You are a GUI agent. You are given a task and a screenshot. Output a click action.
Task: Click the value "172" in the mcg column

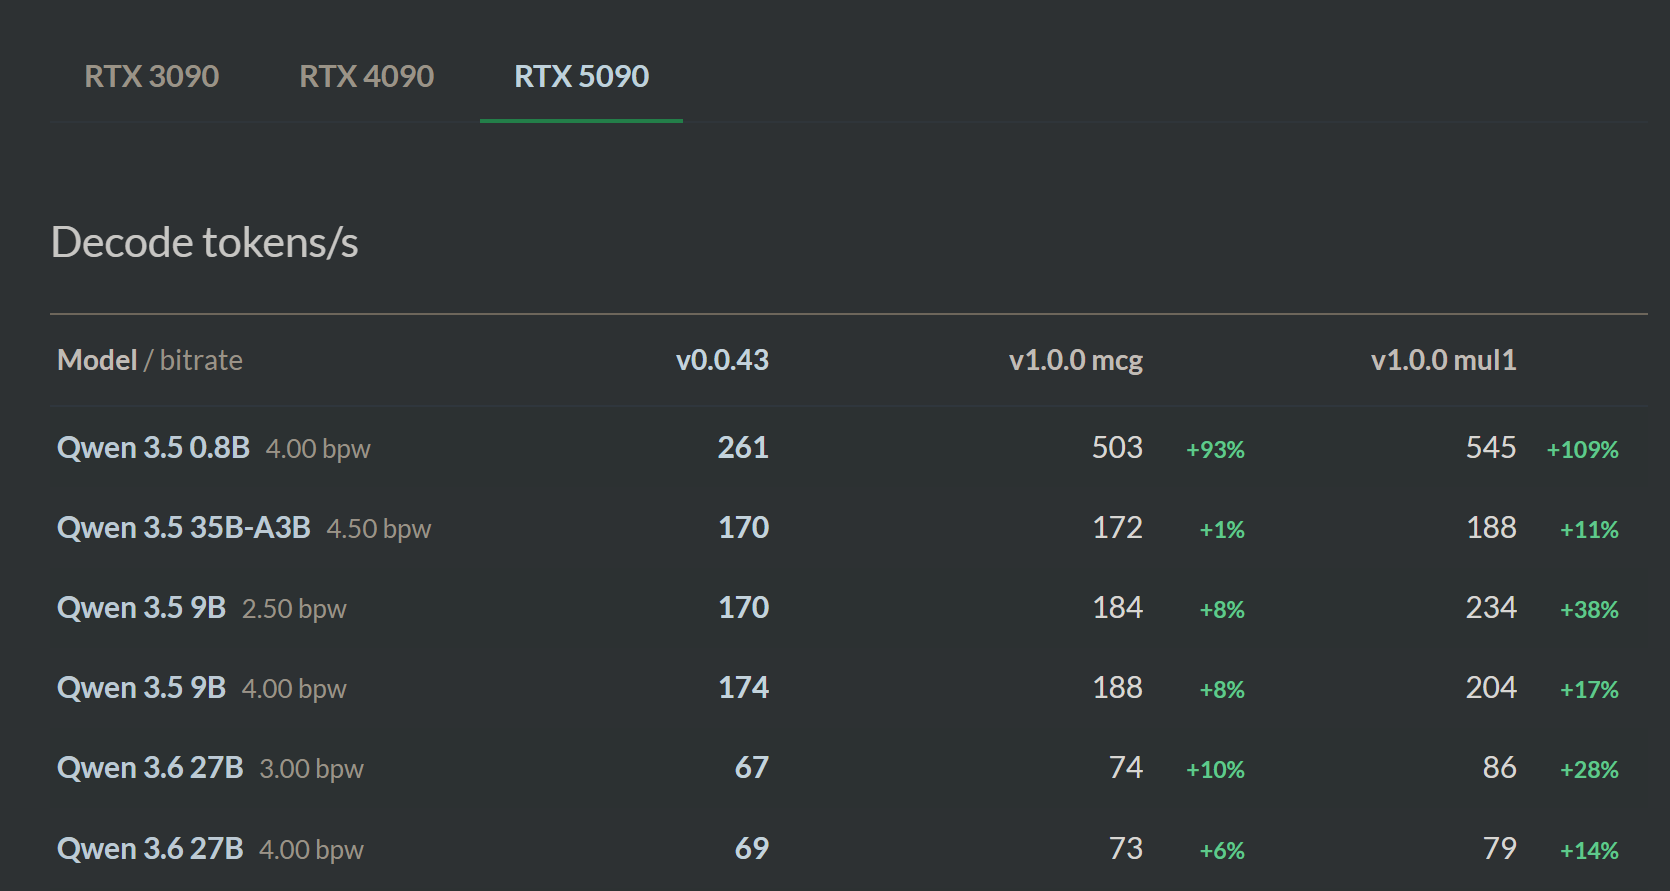tap(1118, 528)
